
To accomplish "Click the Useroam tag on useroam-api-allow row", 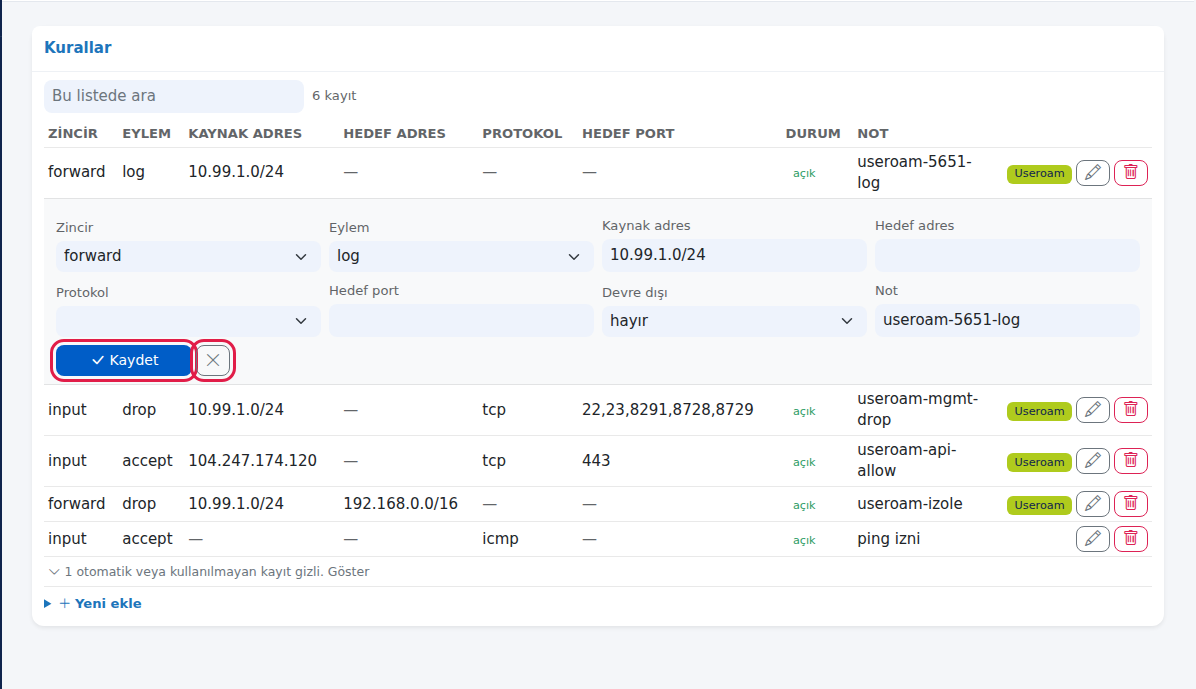I will coord(1039,462).
